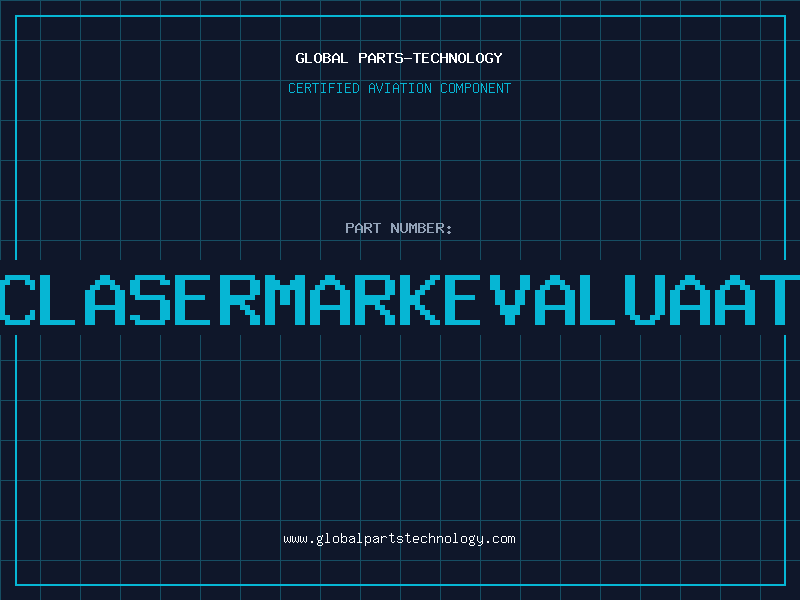Click the large CLASERMARKEVALUAAT part number text
Image resolution: width=800 pixels, height=600 pixels.
click(x=400, y=300)
